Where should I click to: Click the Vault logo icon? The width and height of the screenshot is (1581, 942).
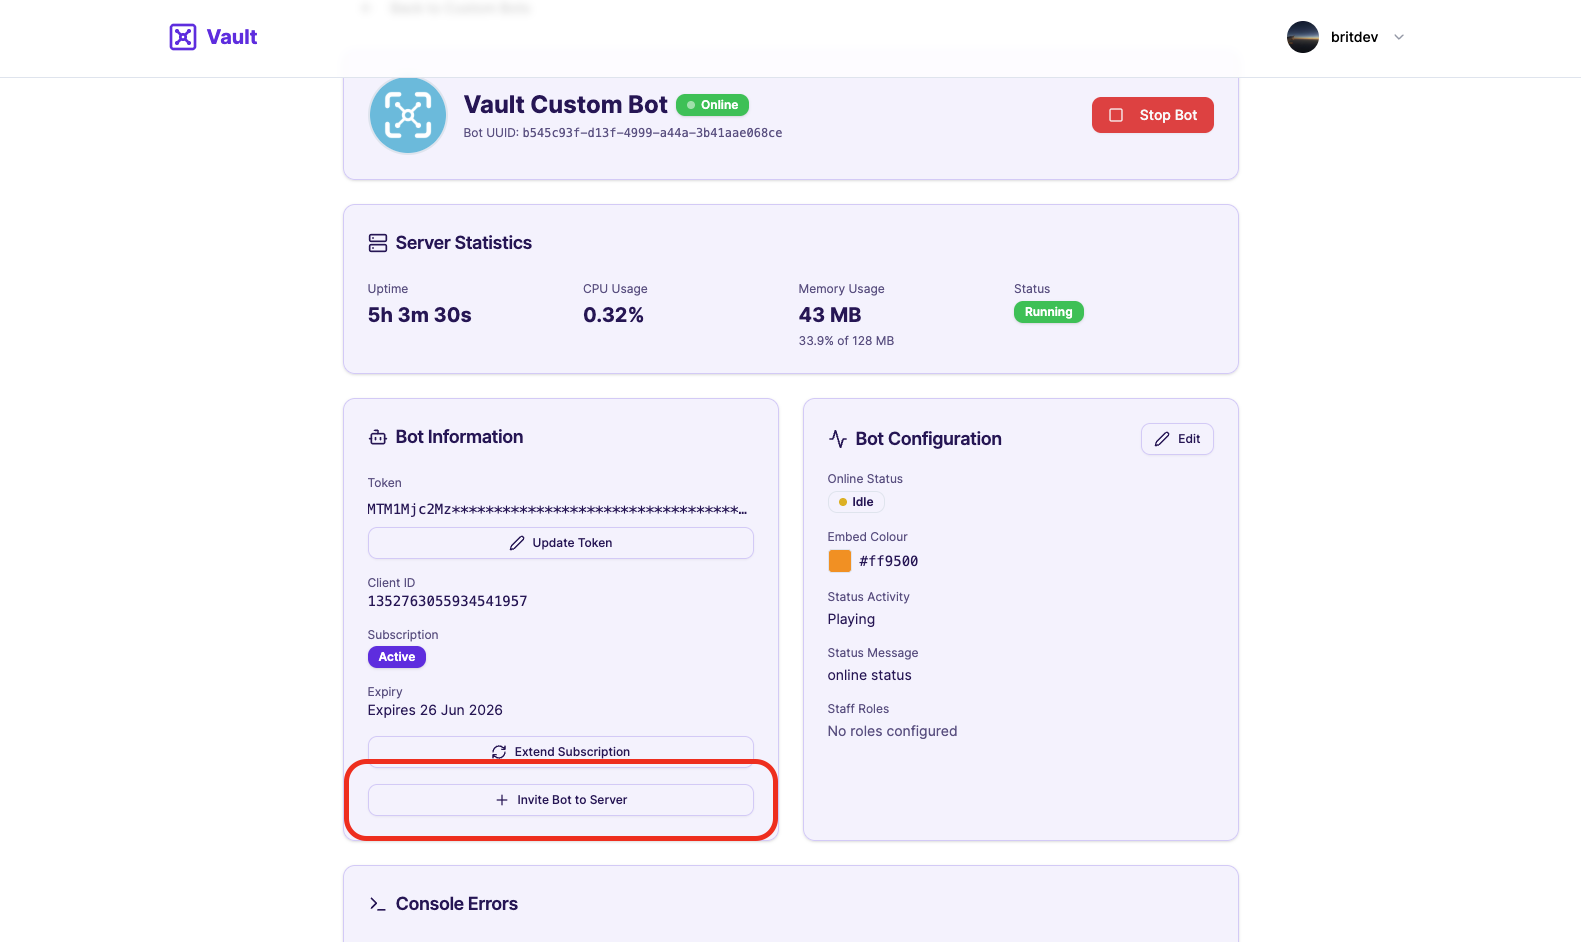point(183,37)
